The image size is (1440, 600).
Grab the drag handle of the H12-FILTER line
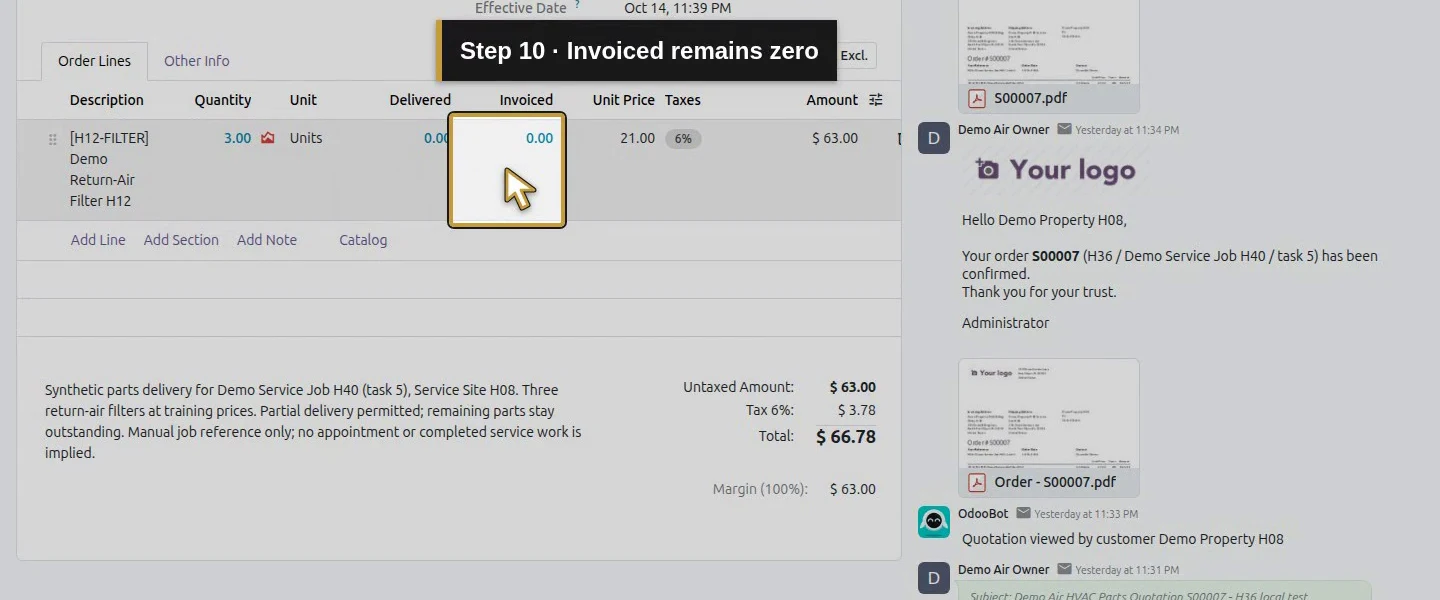(53, 140)
